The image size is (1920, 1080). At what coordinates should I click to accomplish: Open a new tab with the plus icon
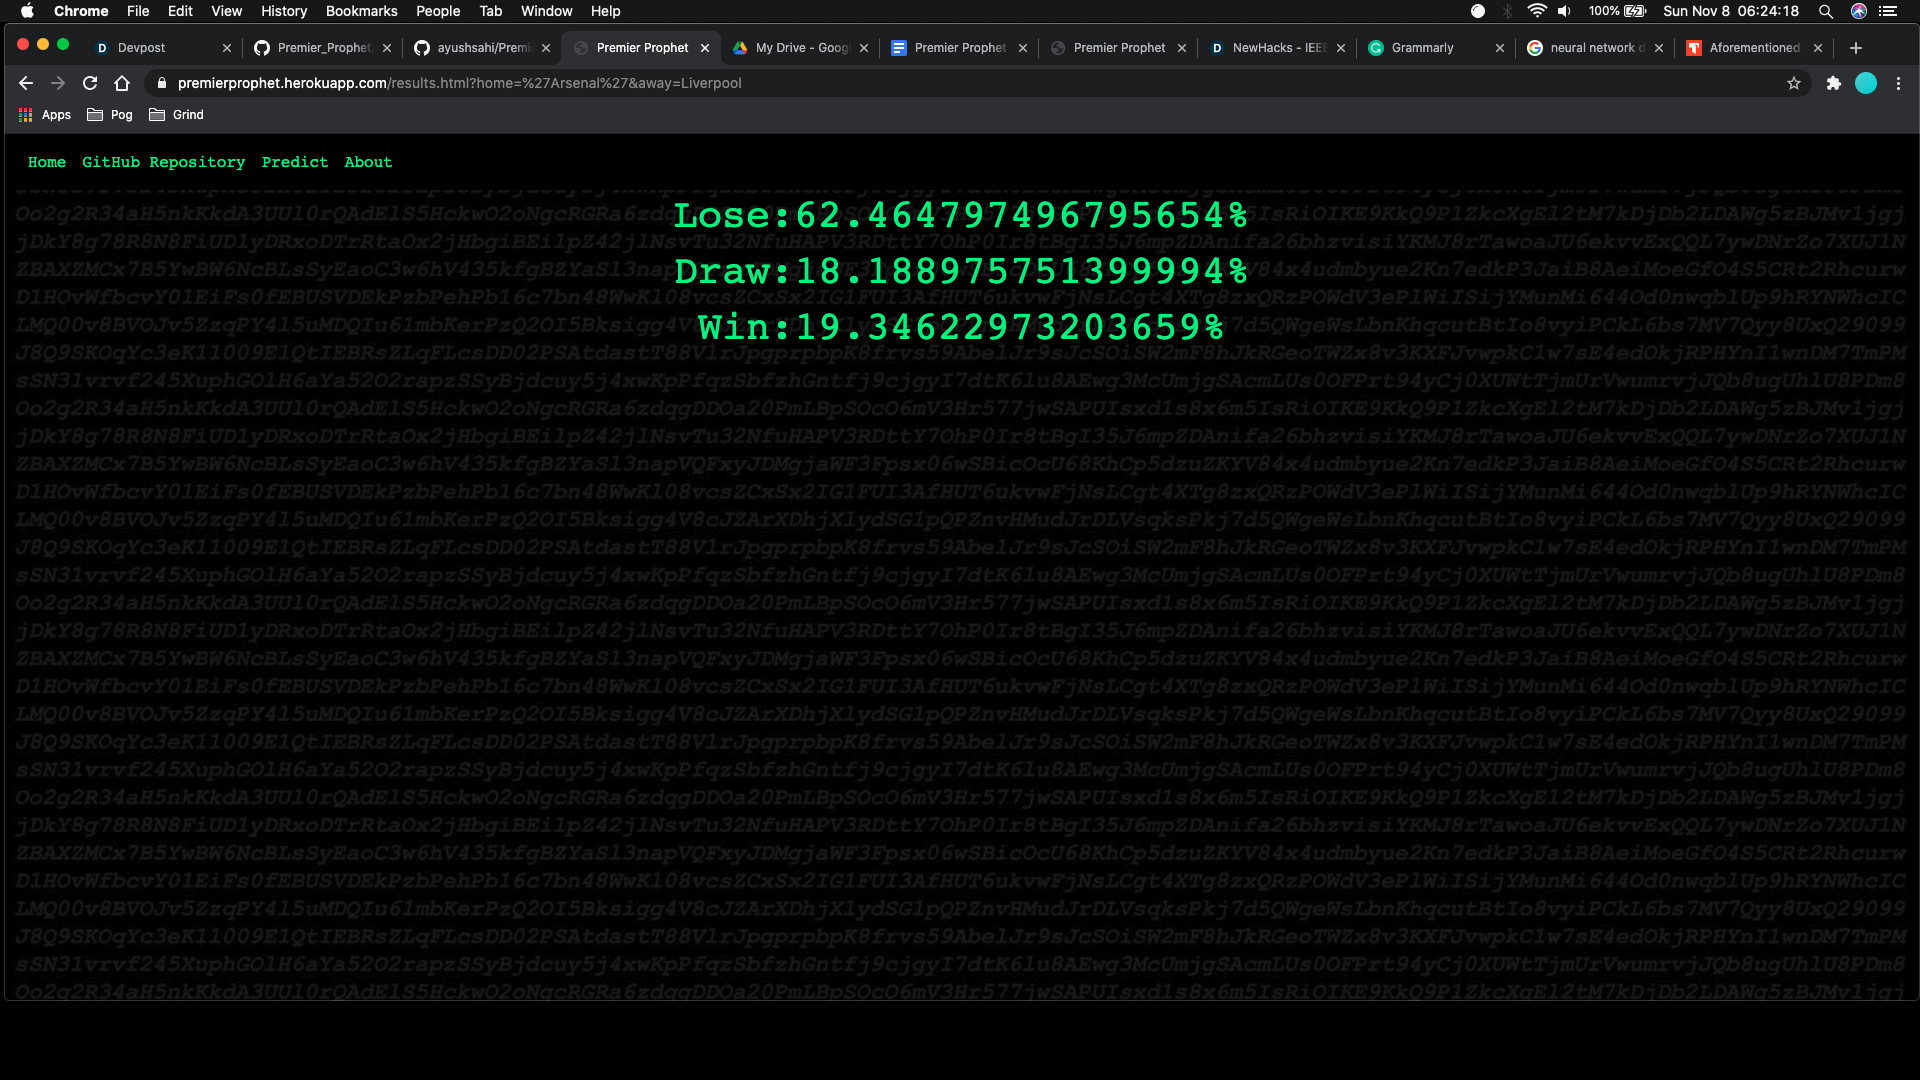[x=1856, y=48]
